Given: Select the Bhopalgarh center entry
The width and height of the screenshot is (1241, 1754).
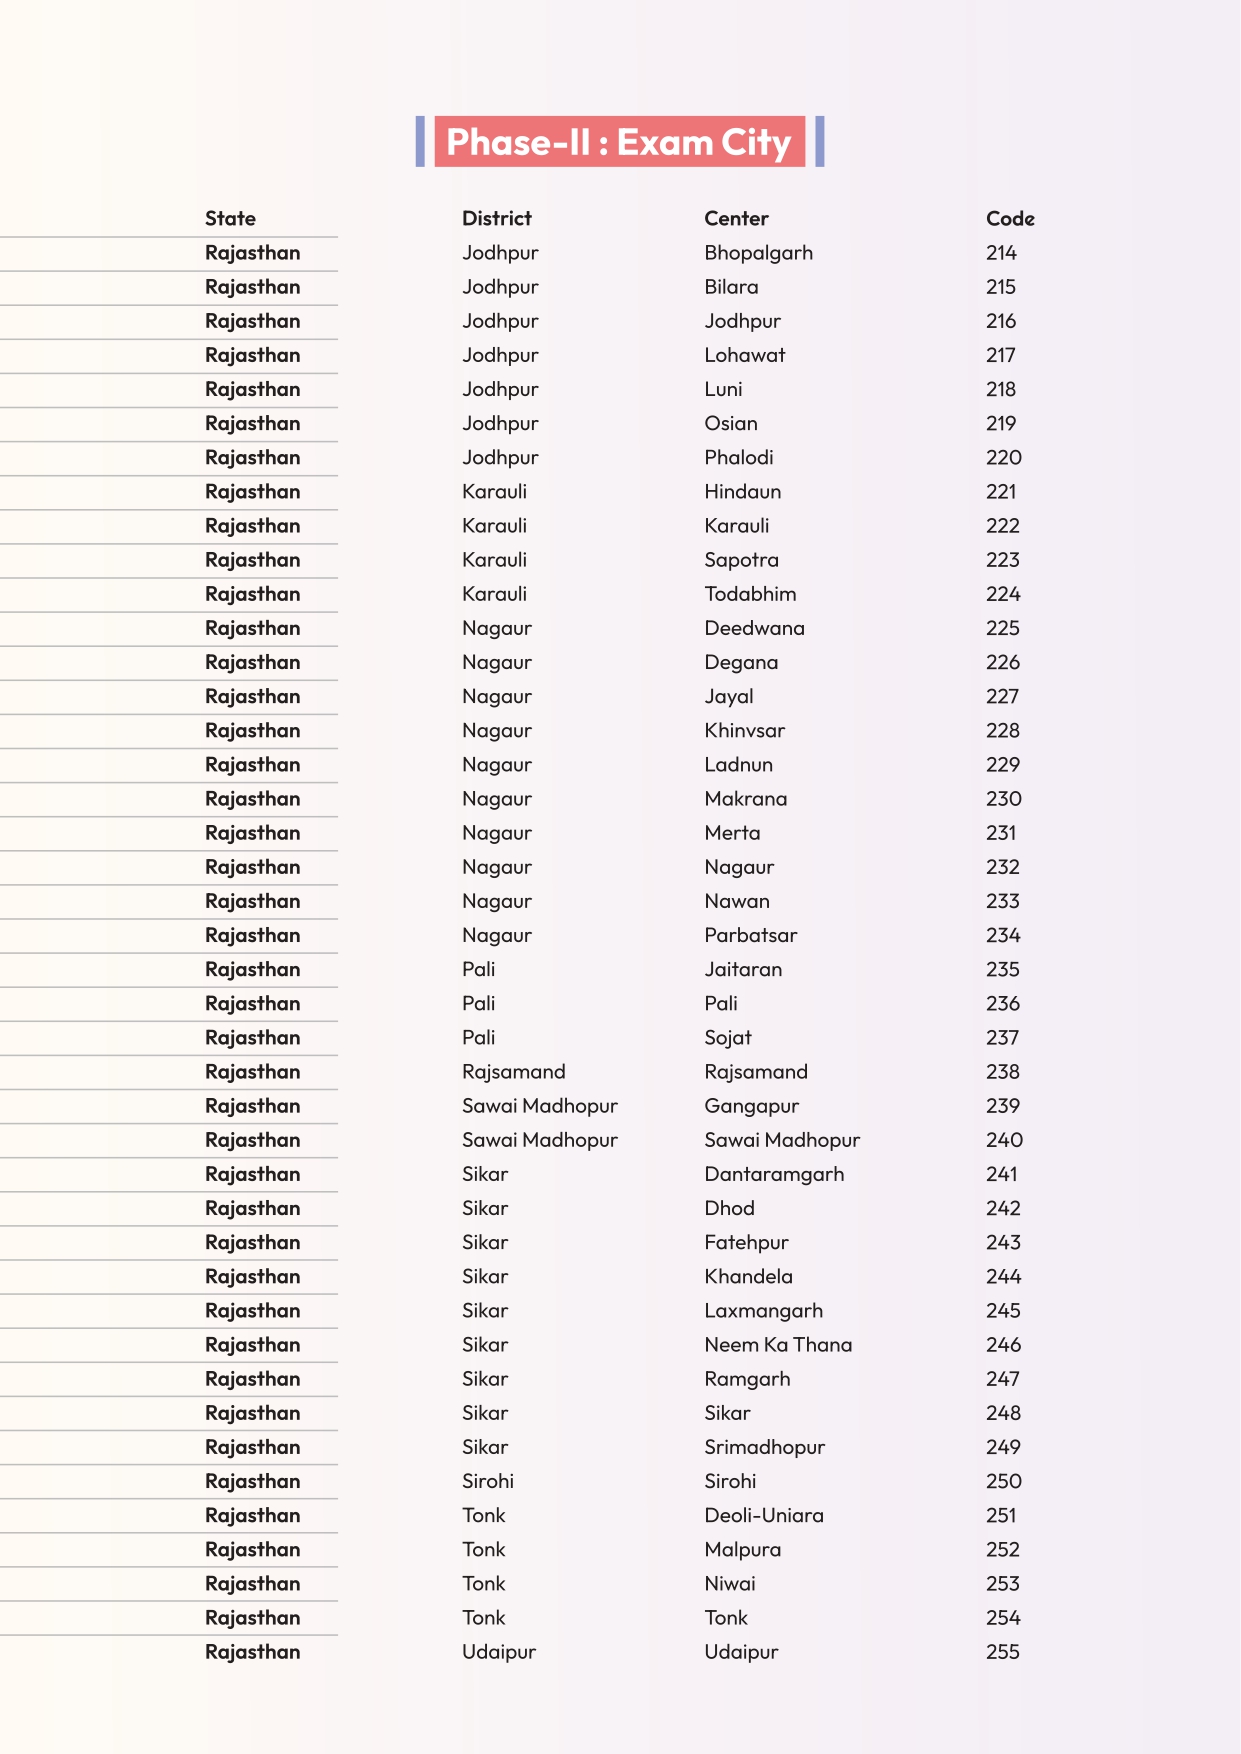Looking at the screenshot, I should [x=758, y=253].
